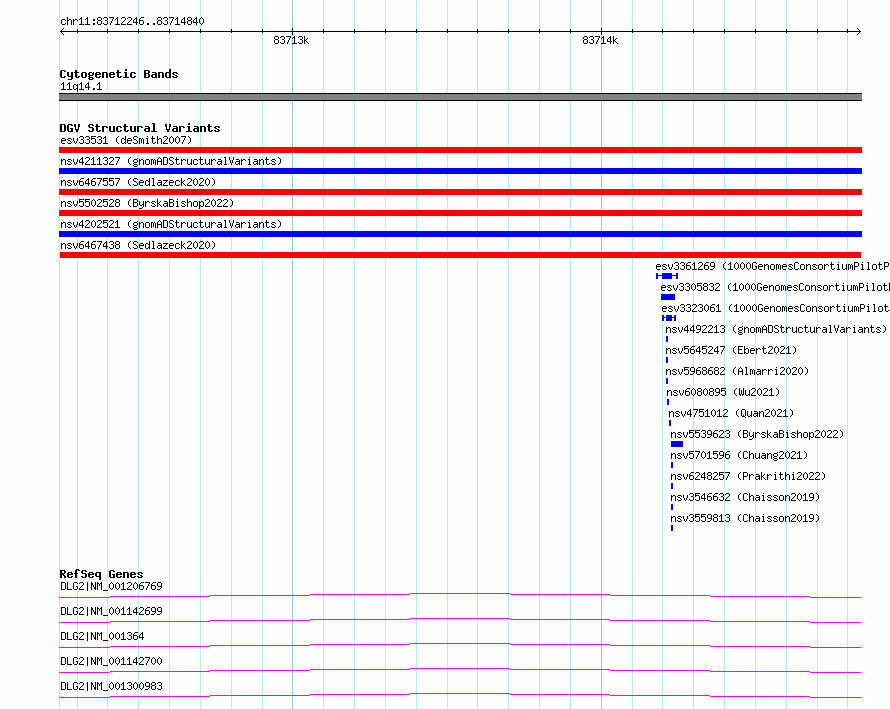Click the blue bar under nsv4202521

tap(460, 234)
